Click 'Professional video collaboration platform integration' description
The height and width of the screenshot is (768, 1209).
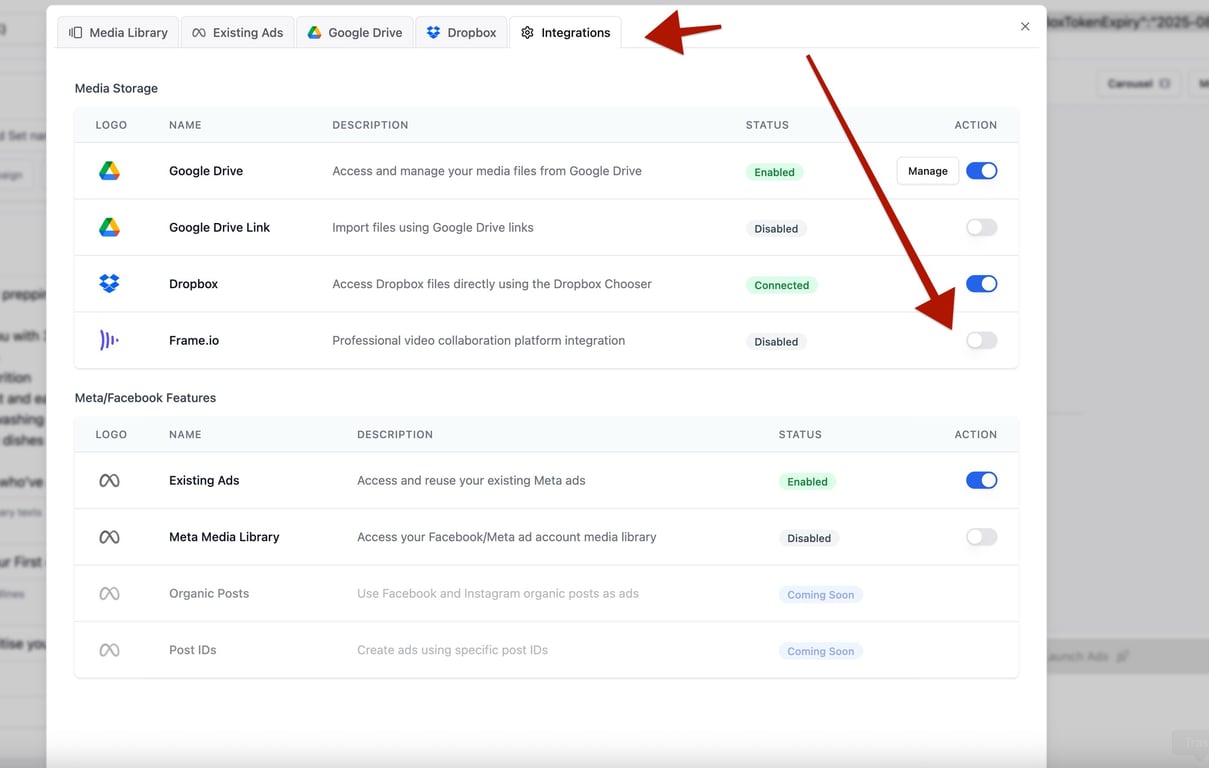[x=478, y=341]
